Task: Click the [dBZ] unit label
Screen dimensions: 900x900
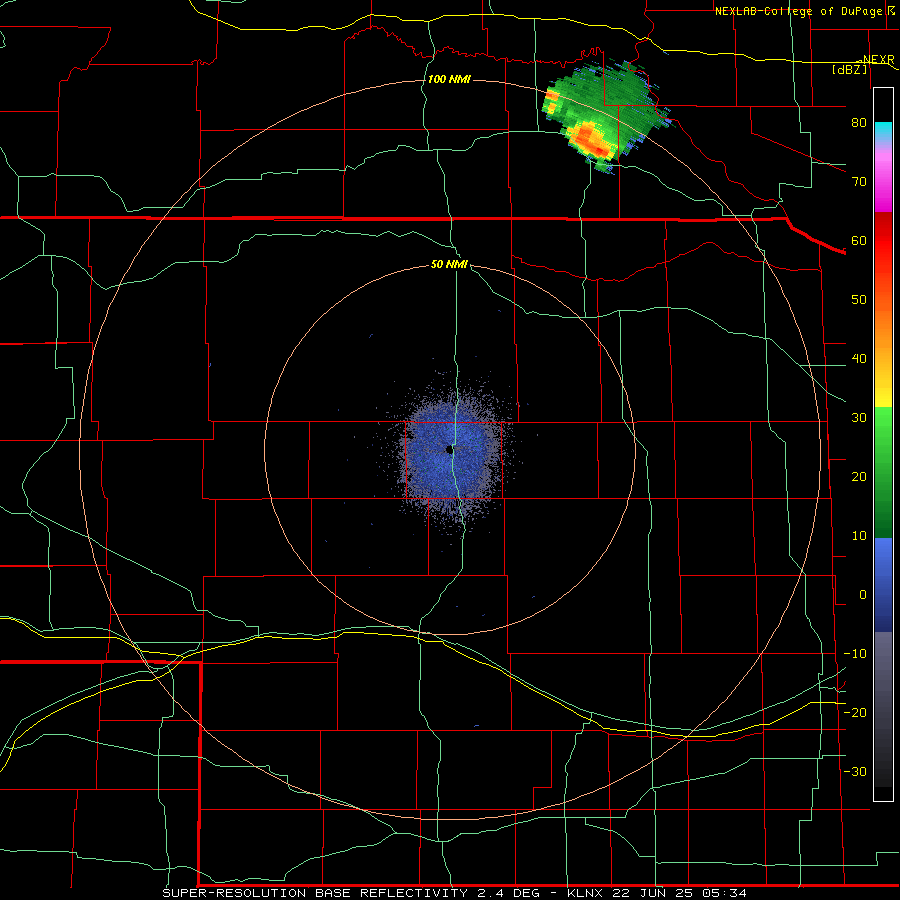Action: click(x=850, y=69)
